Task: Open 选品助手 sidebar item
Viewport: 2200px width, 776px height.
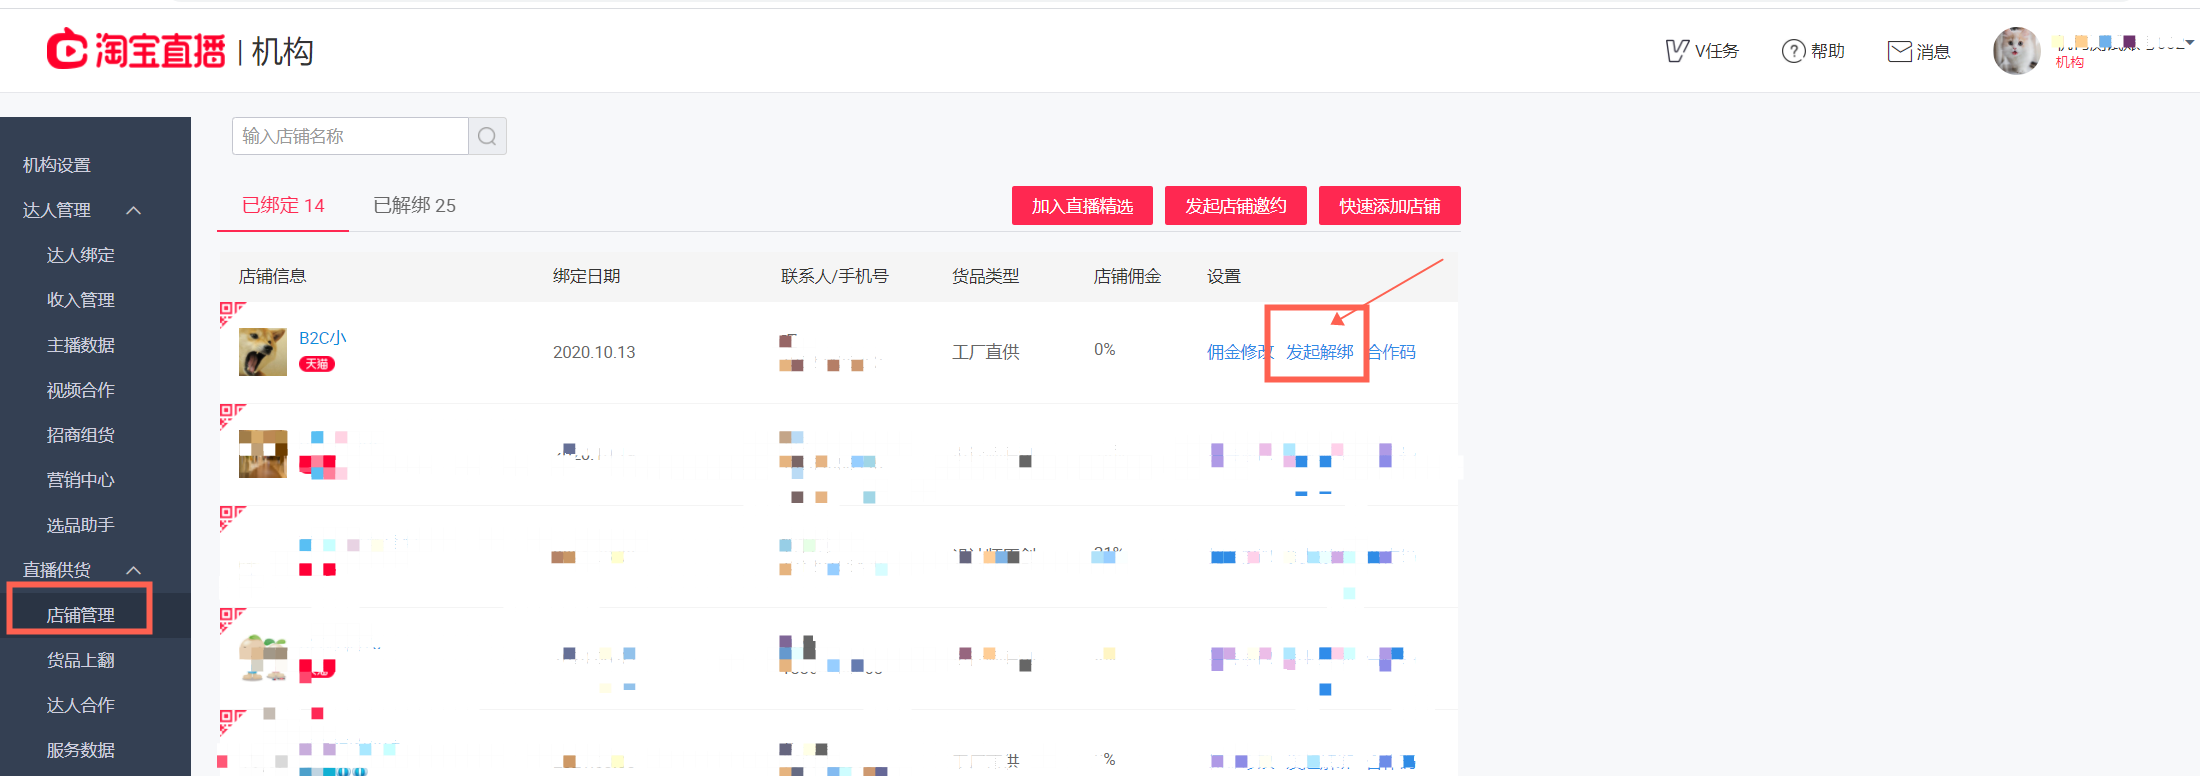Action: (81, 525)
